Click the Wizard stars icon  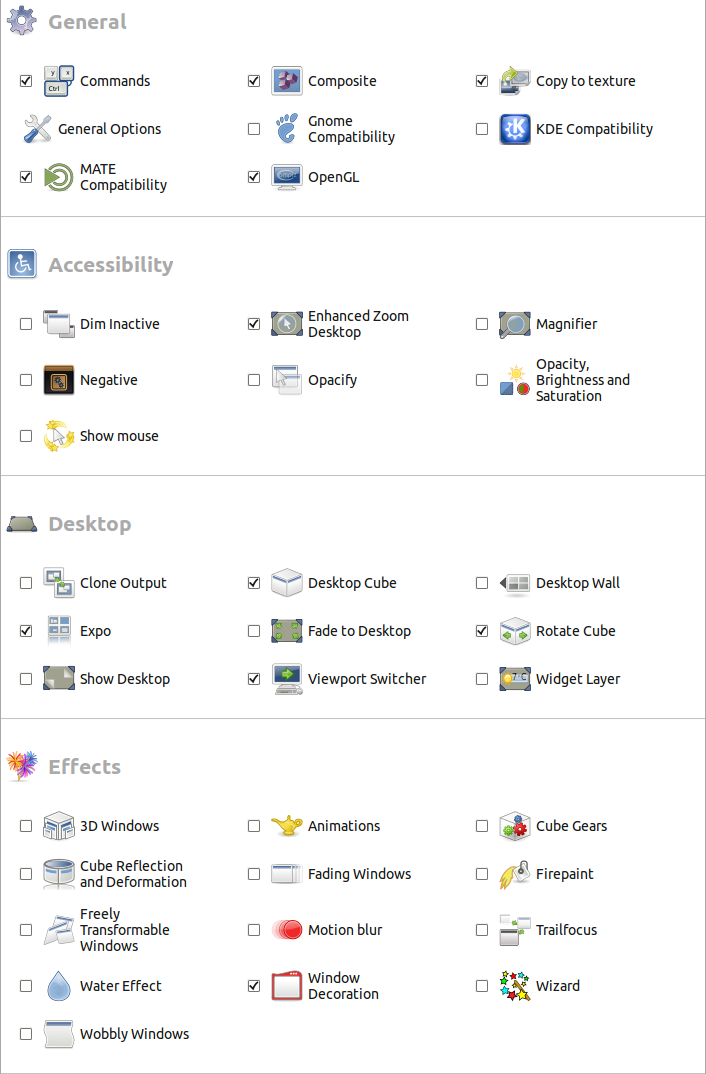(514, 986)
